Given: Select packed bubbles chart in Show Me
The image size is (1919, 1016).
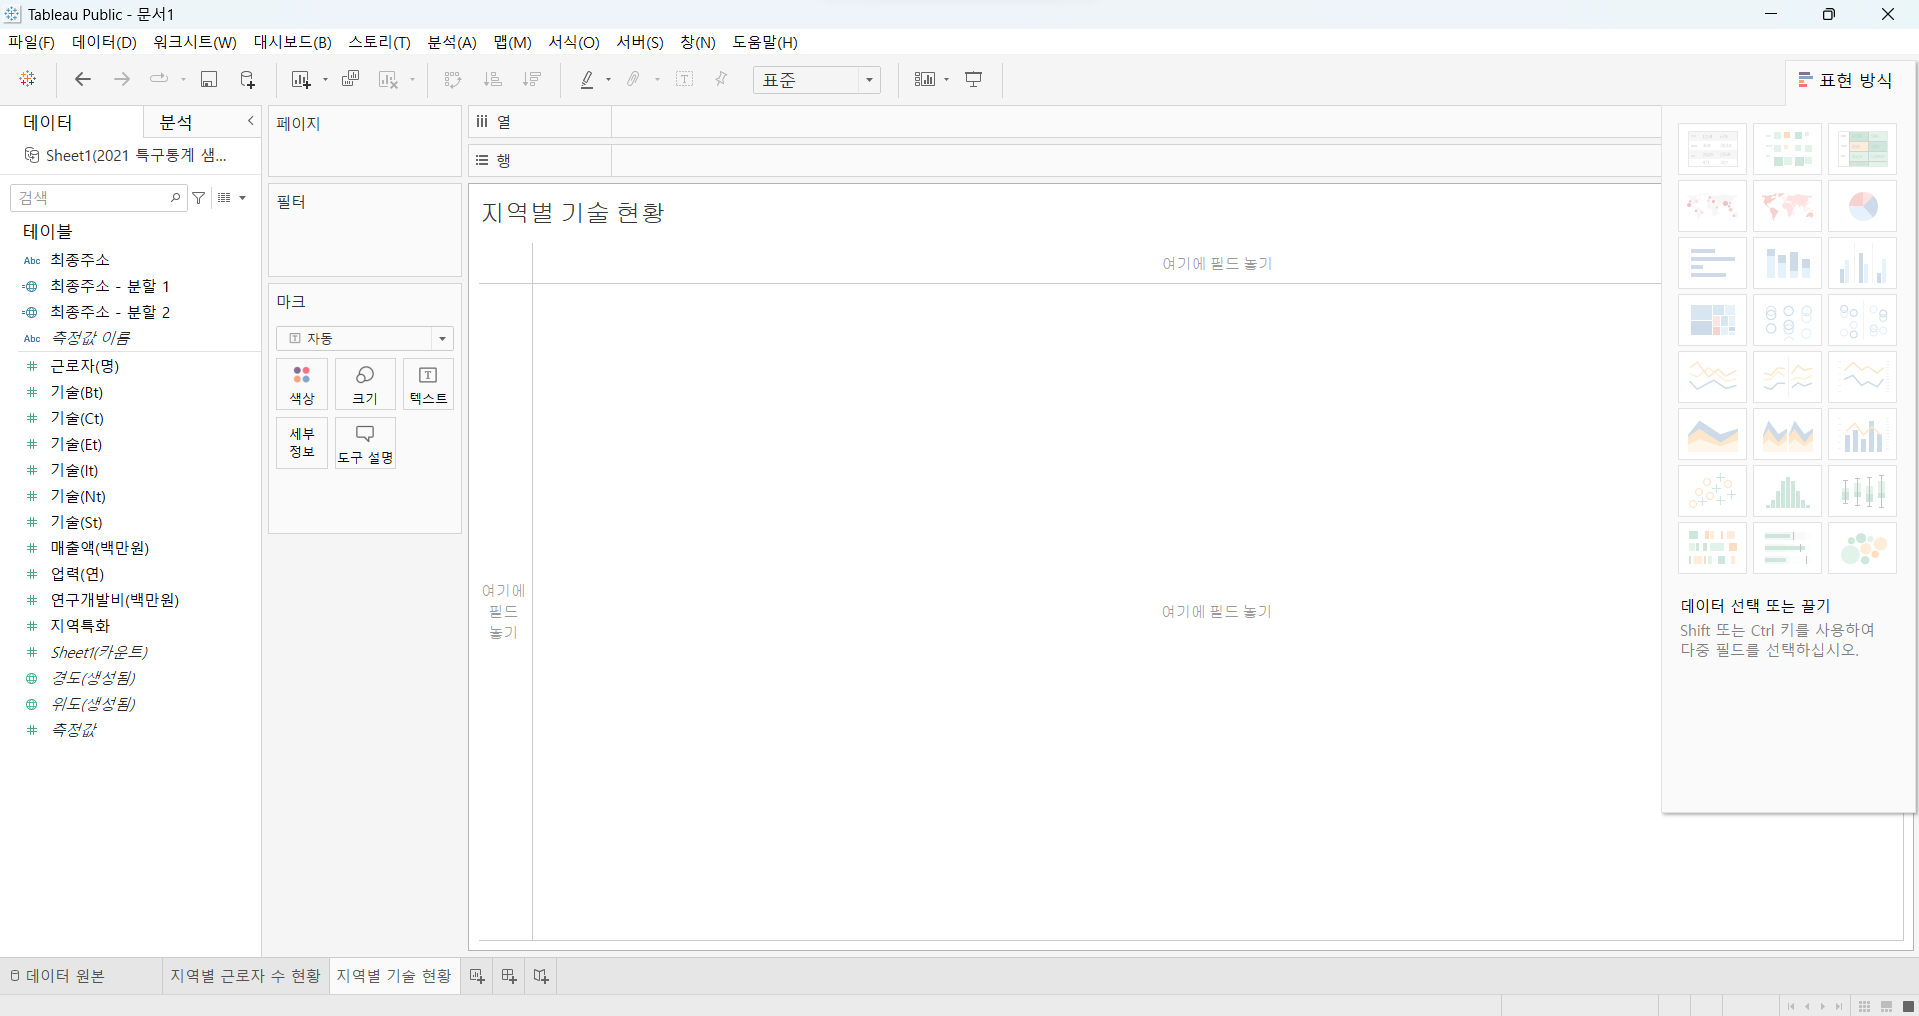Looking at the screenshot, I should (1862, 548).
